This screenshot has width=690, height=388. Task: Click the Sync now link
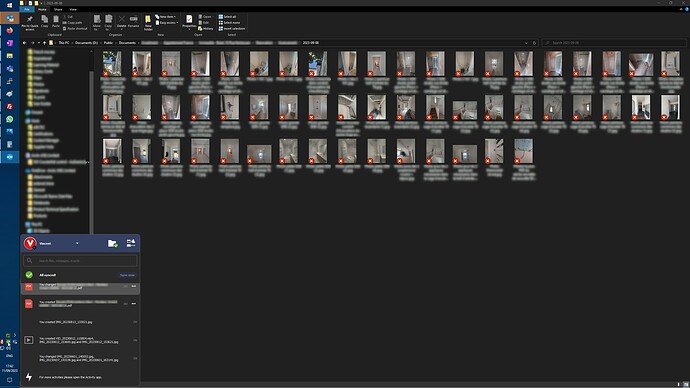pos(127,275)
